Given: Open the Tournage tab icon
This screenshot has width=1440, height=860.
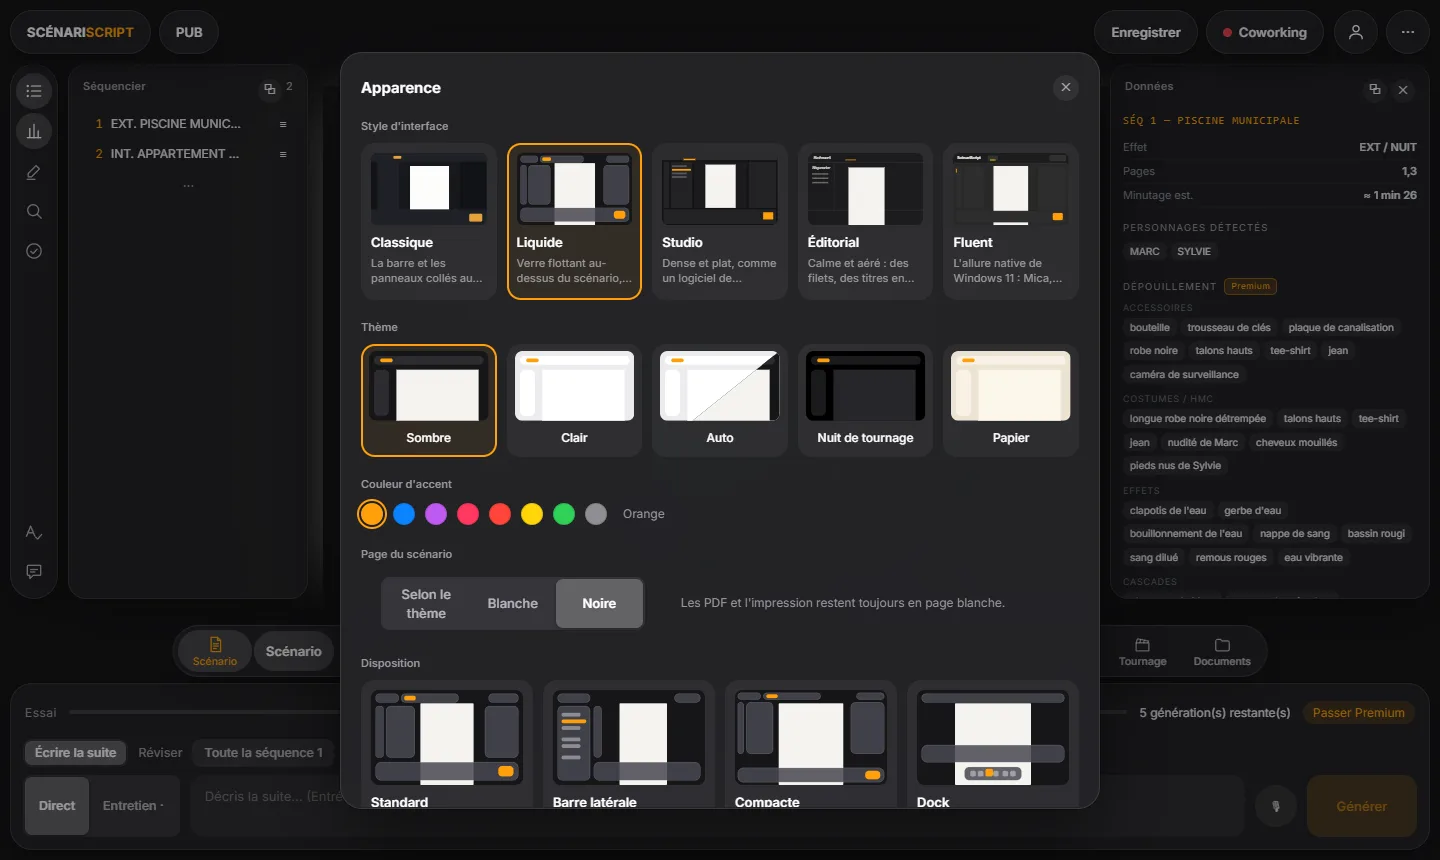Looking at the screenshot, I should click(1143, 651).
